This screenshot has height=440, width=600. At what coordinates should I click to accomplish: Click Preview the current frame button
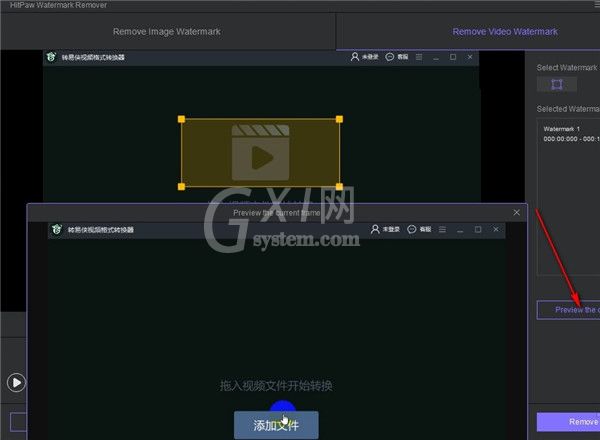[x=569, y=310]
